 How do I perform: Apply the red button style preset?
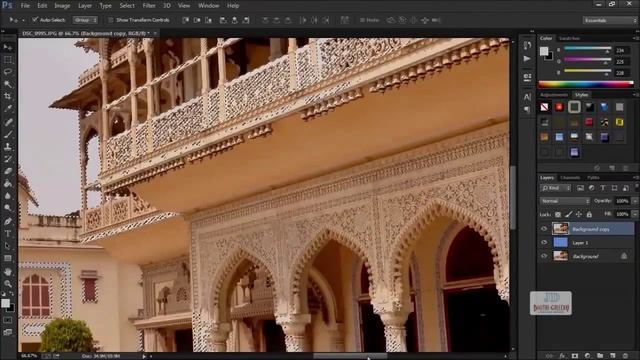(x=559, y=107)
